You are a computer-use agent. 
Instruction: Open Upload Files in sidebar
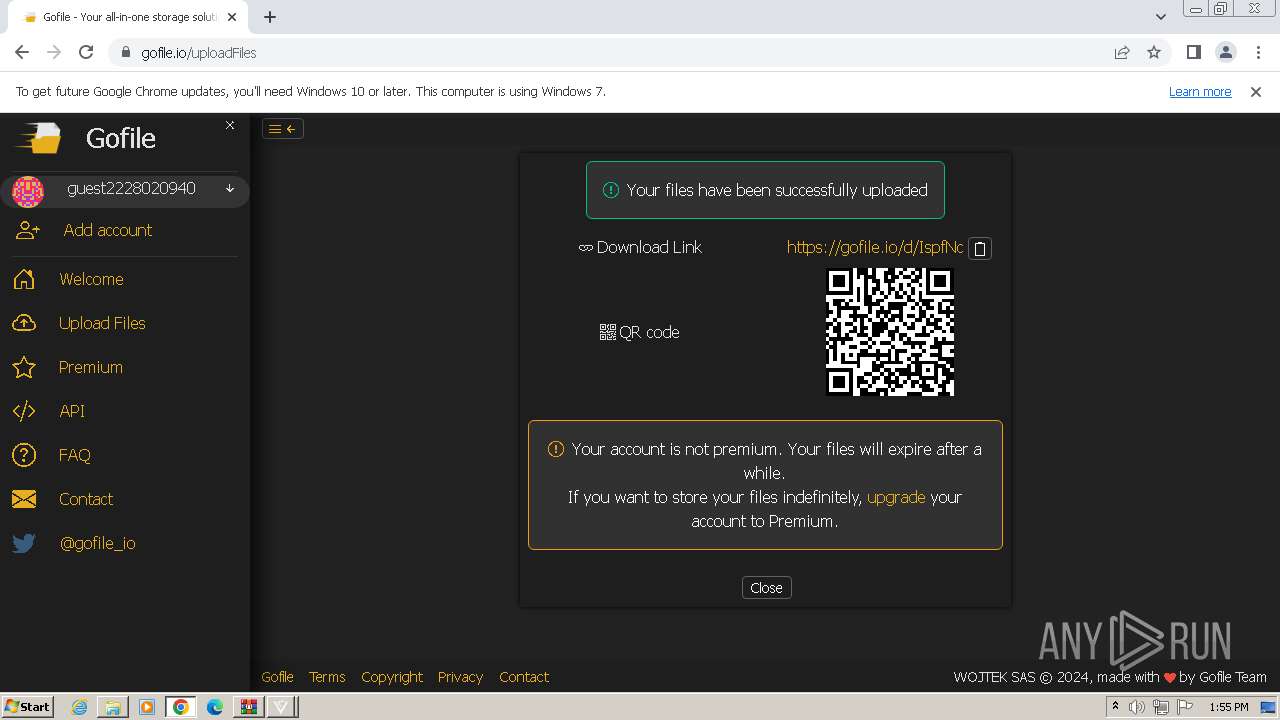click(102, 323)
